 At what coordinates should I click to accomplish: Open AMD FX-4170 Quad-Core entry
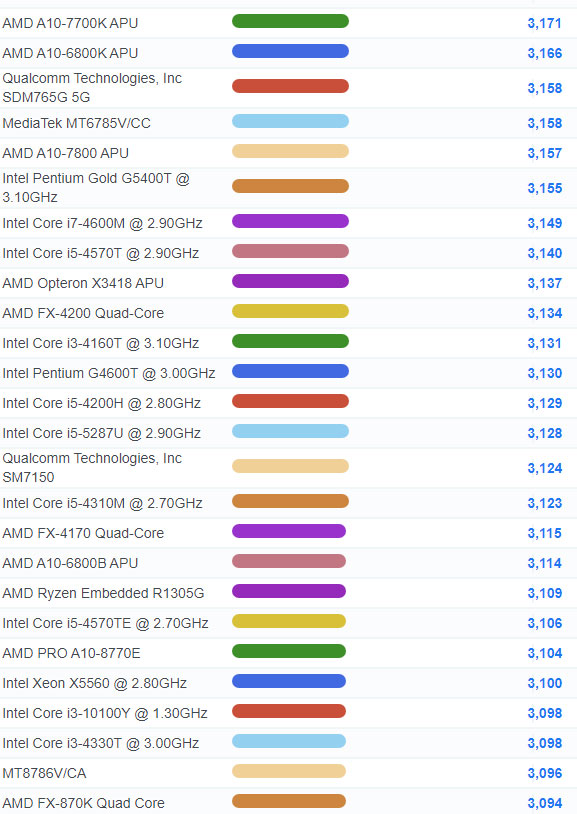pos(83,534)
